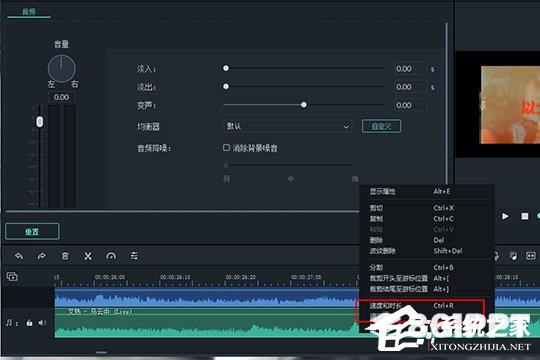The height and width of the screenshot is (360, 540).
Task: Choose 删除 in the context menu
Action: pos(427,240)
